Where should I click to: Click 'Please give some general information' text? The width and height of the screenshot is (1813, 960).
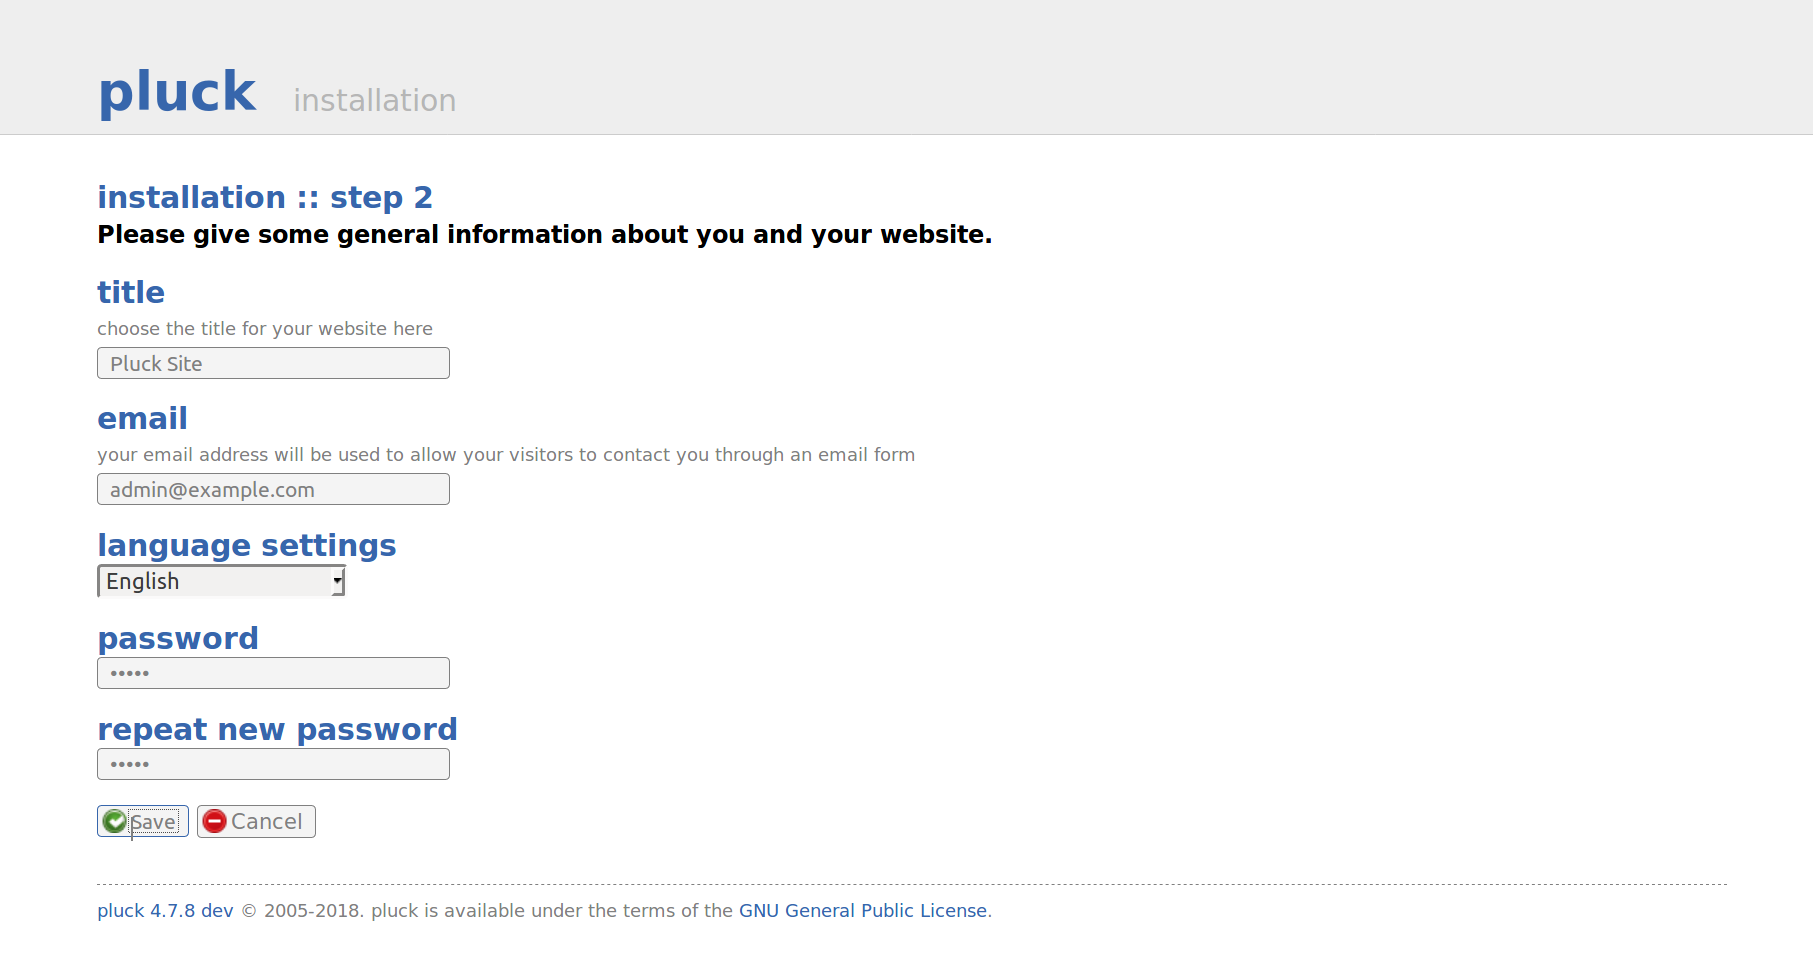(x=545, y=234)
